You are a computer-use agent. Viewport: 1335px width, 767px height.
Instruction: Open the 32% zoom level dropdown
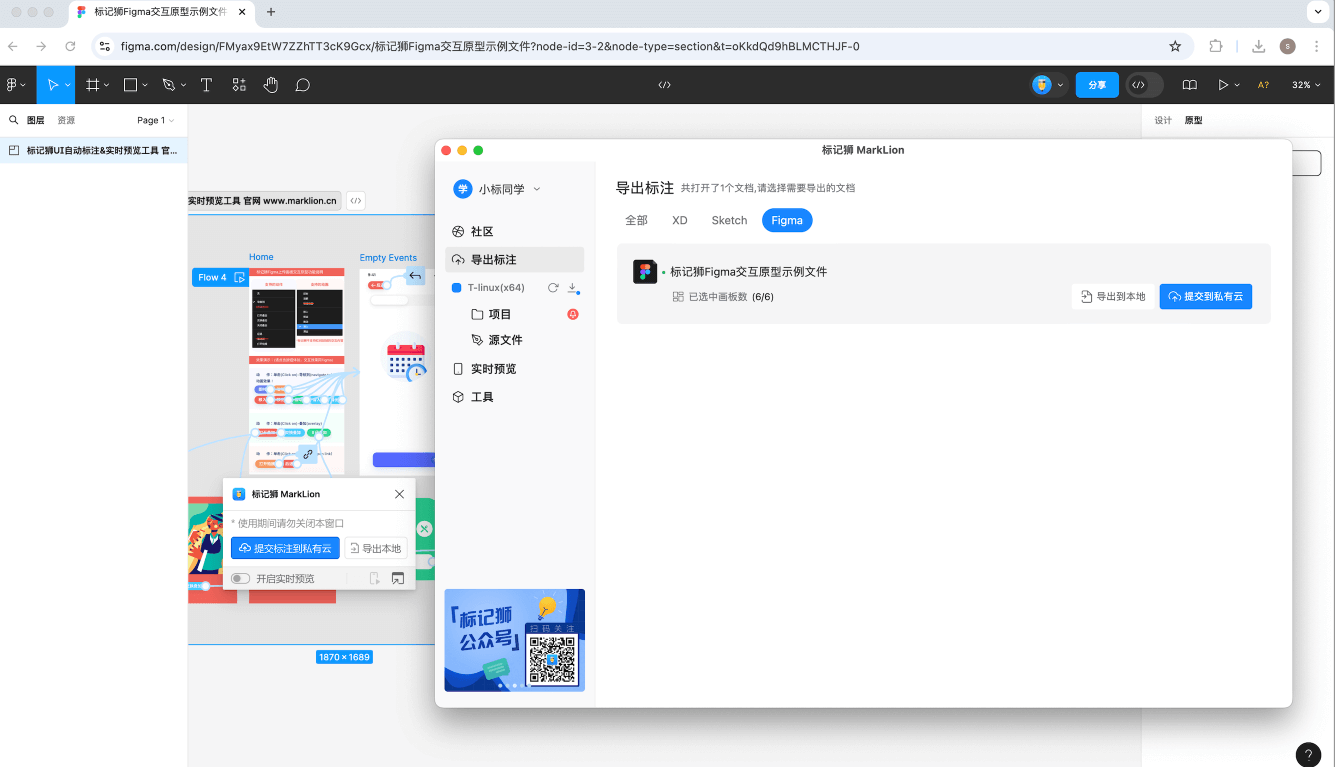pyautogui.click(x=1306, y=85)
